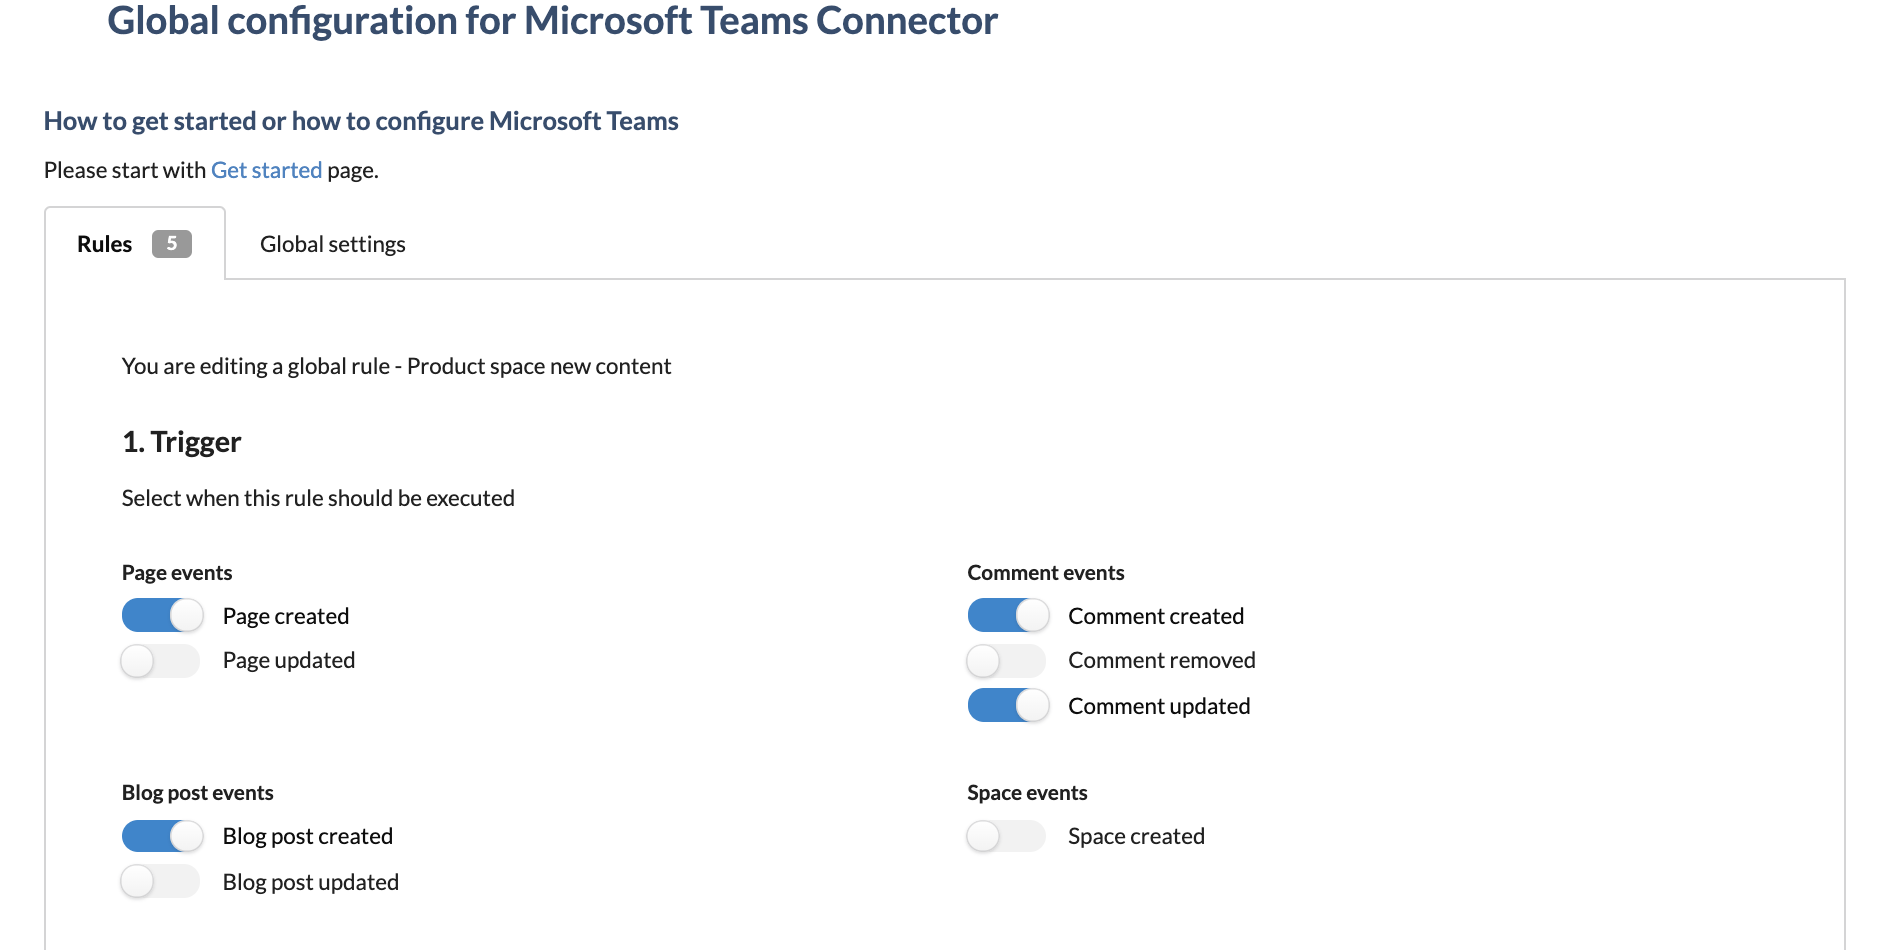Enable the Blog post updated trigger
This screenshot has width=1886, height=950.
[160, 881]
